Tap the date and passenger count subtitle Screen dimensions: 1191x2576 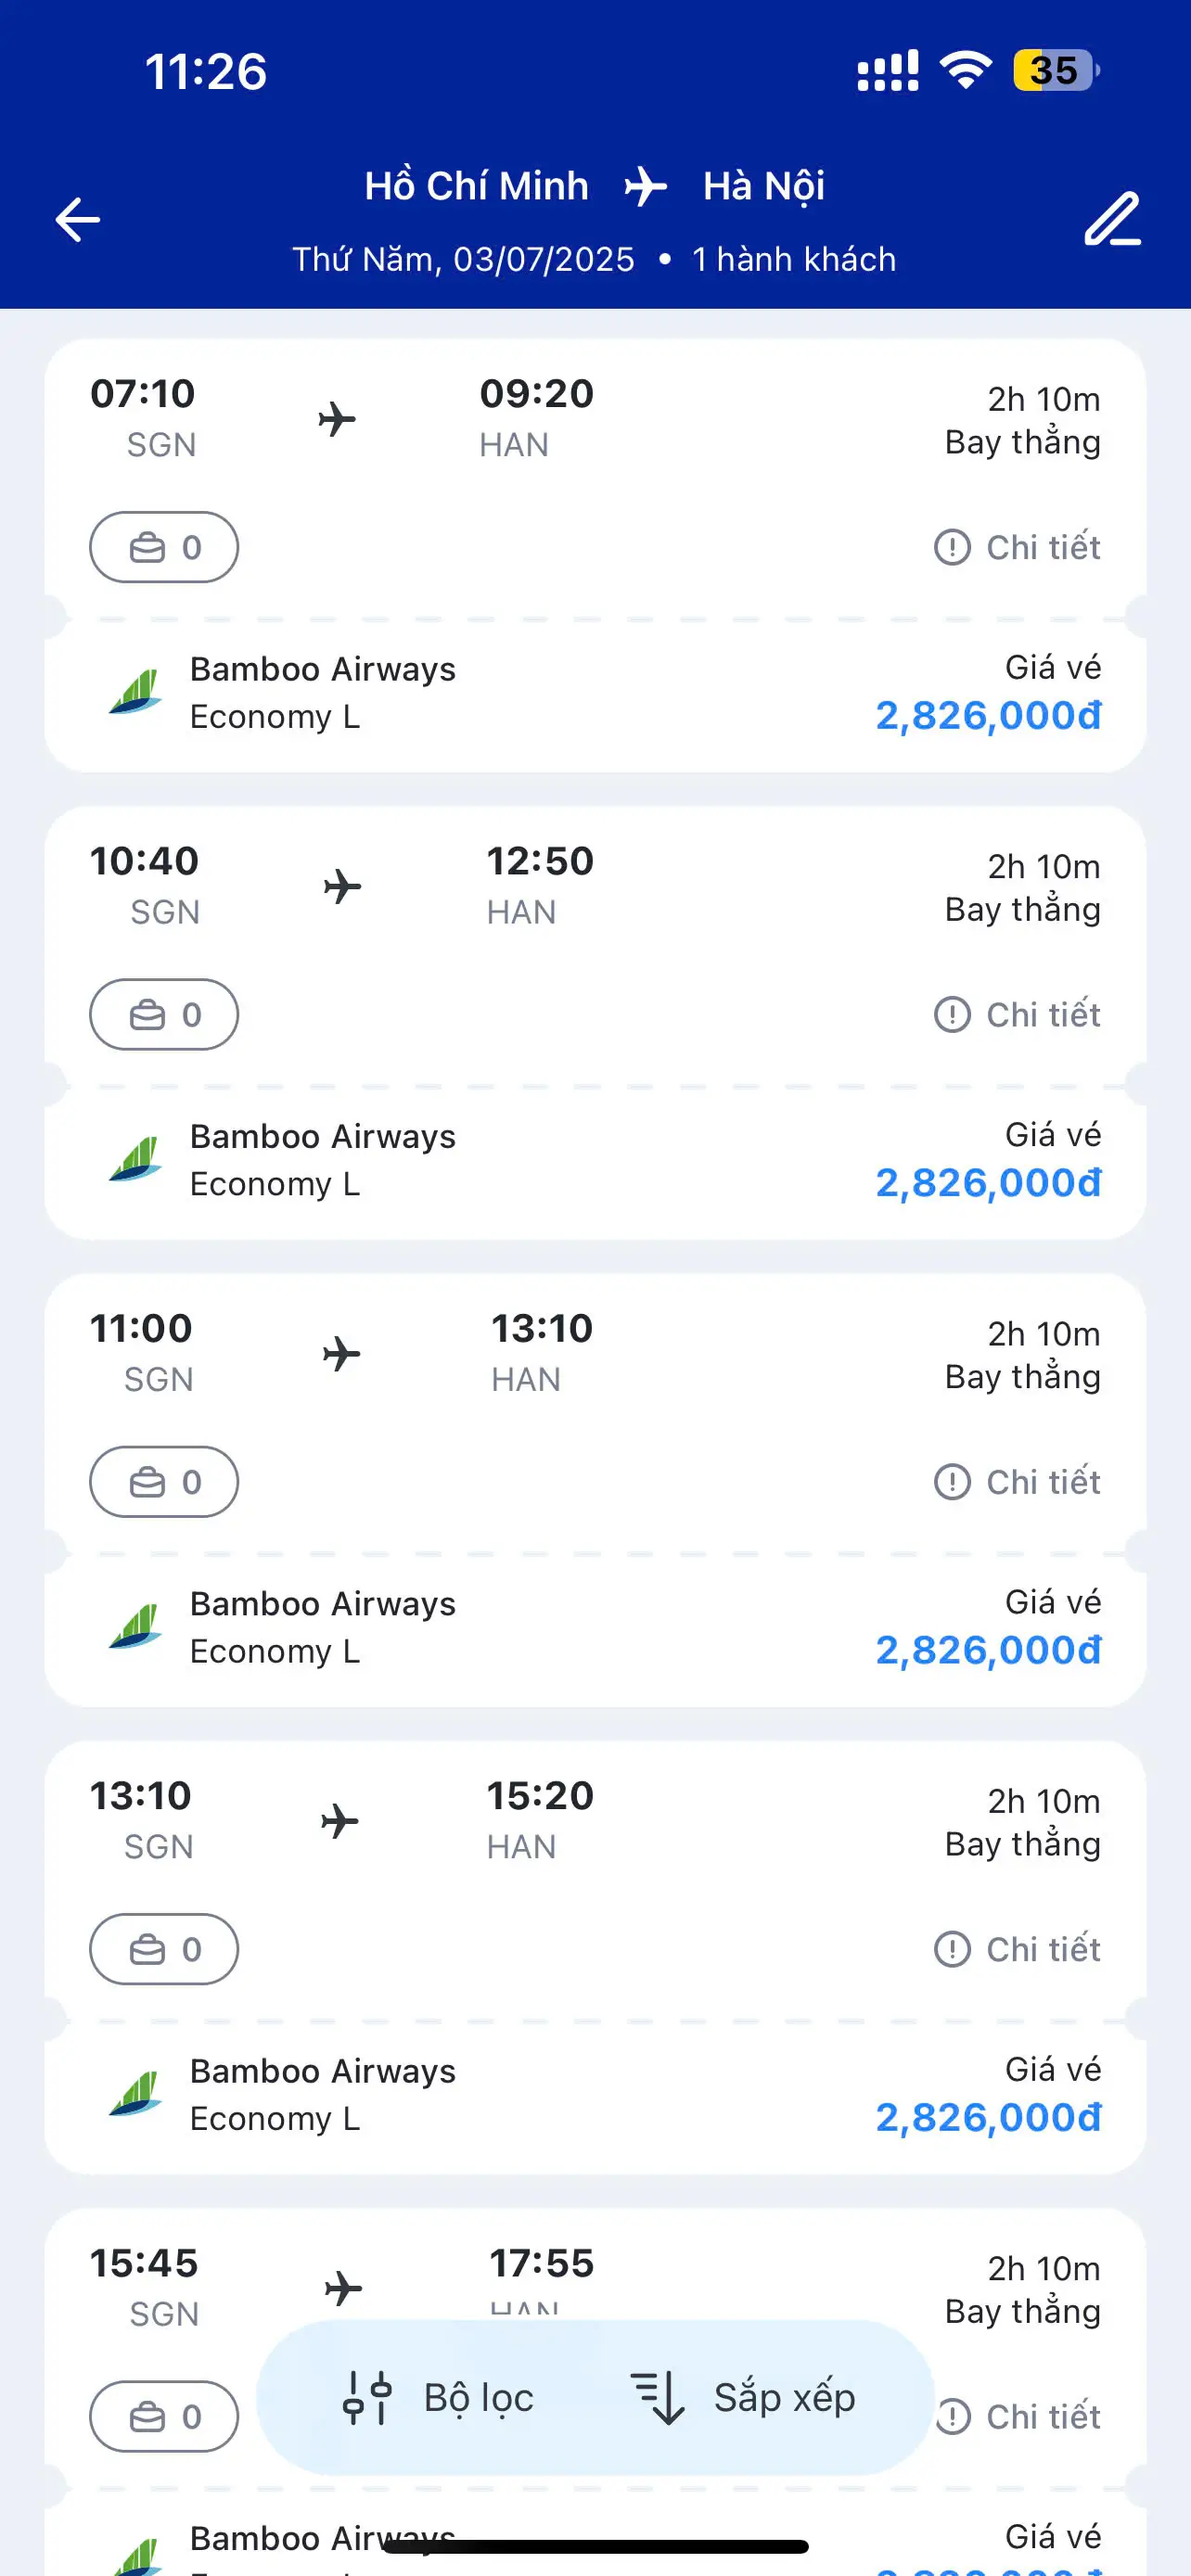594,260
